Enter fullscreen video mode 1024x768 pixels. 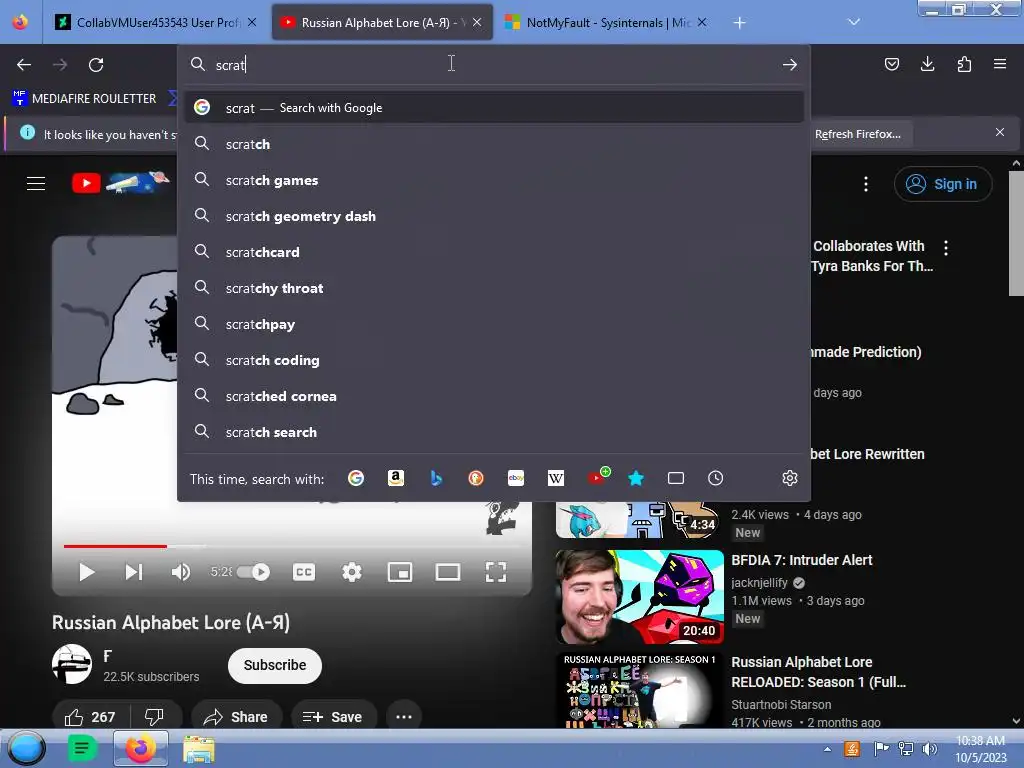click(496, 572)
